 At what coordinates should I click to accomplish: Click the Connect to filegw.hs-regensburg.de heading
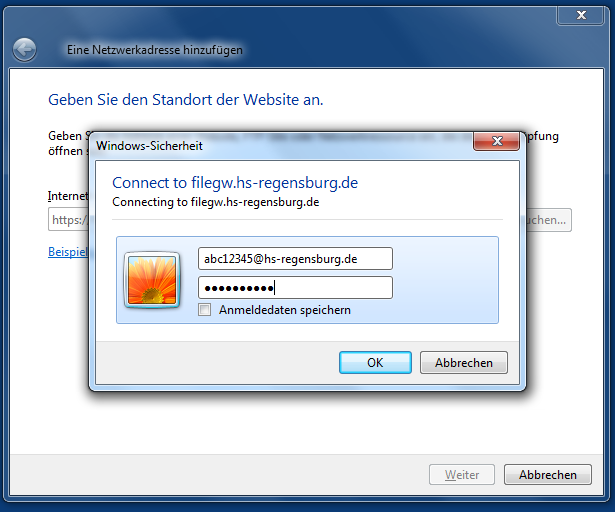point(235,183)
